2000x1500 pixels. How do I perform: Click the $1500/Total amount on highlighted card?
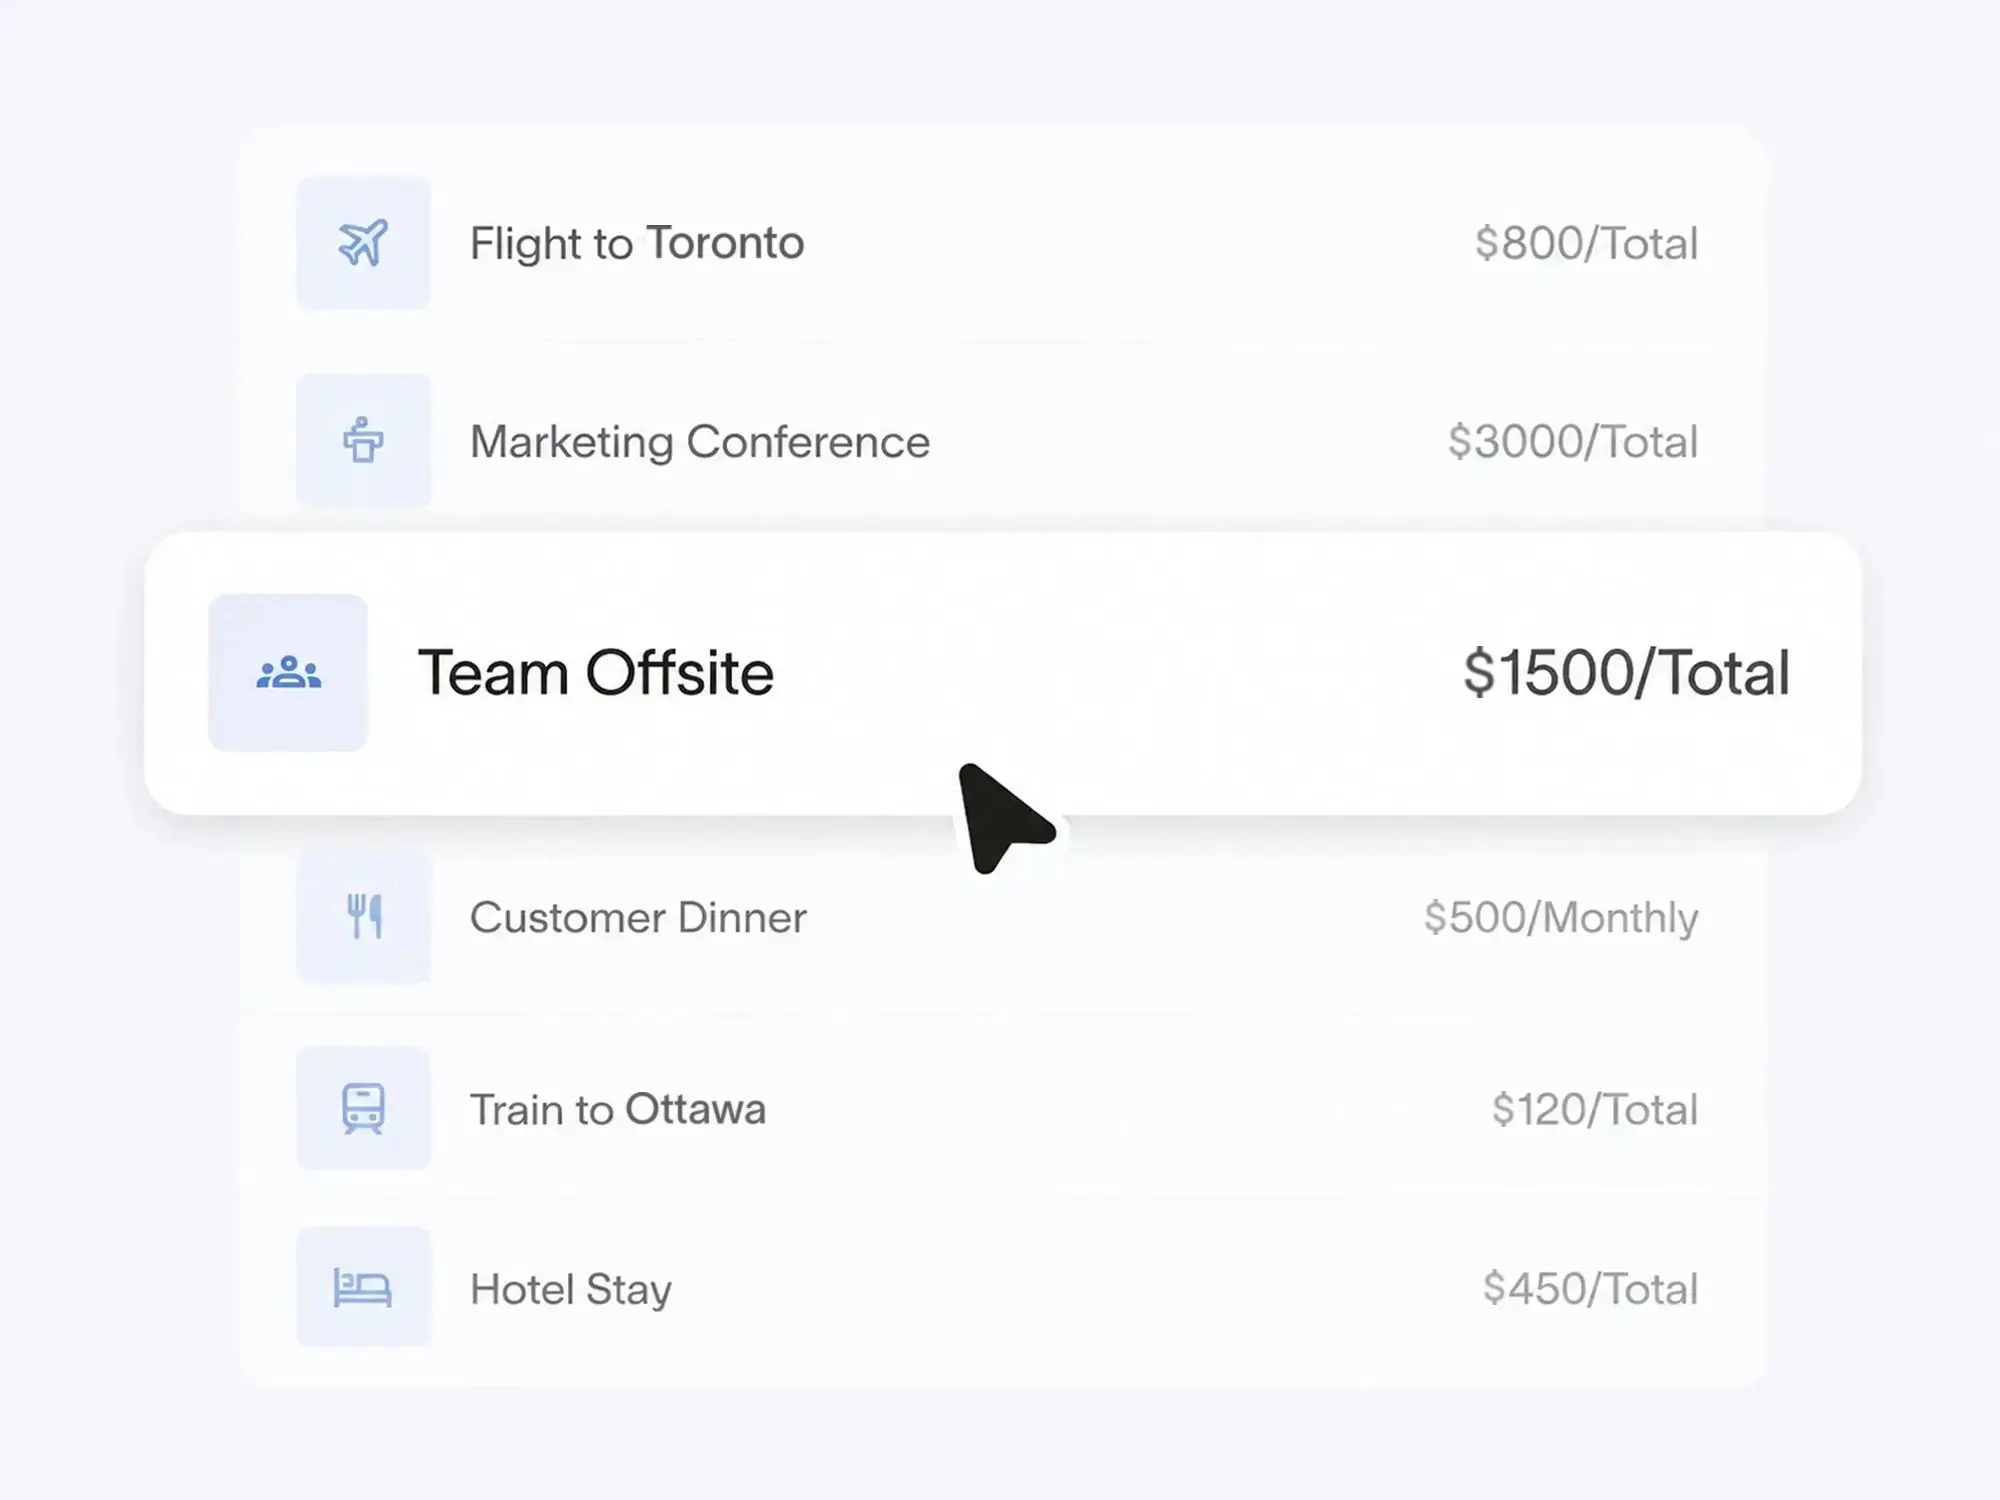[1627, 672]
